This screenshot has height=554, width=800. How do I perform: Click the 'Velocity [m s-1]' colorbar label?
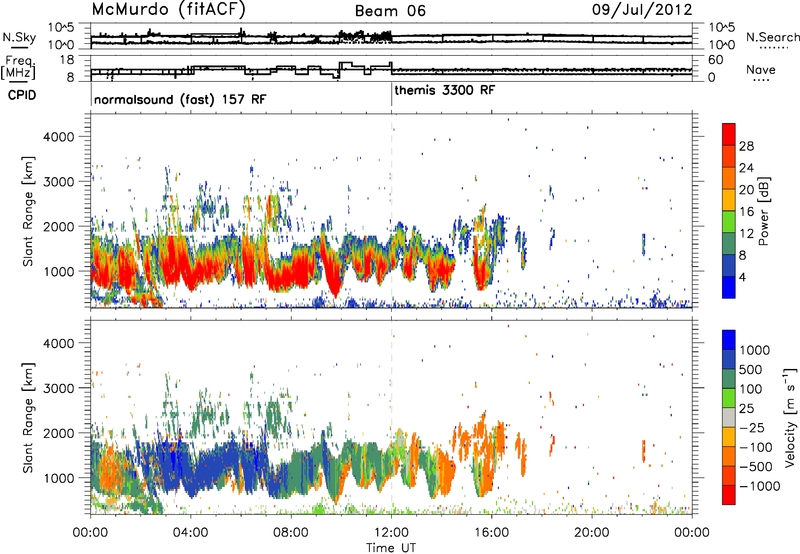pos(790,417)
